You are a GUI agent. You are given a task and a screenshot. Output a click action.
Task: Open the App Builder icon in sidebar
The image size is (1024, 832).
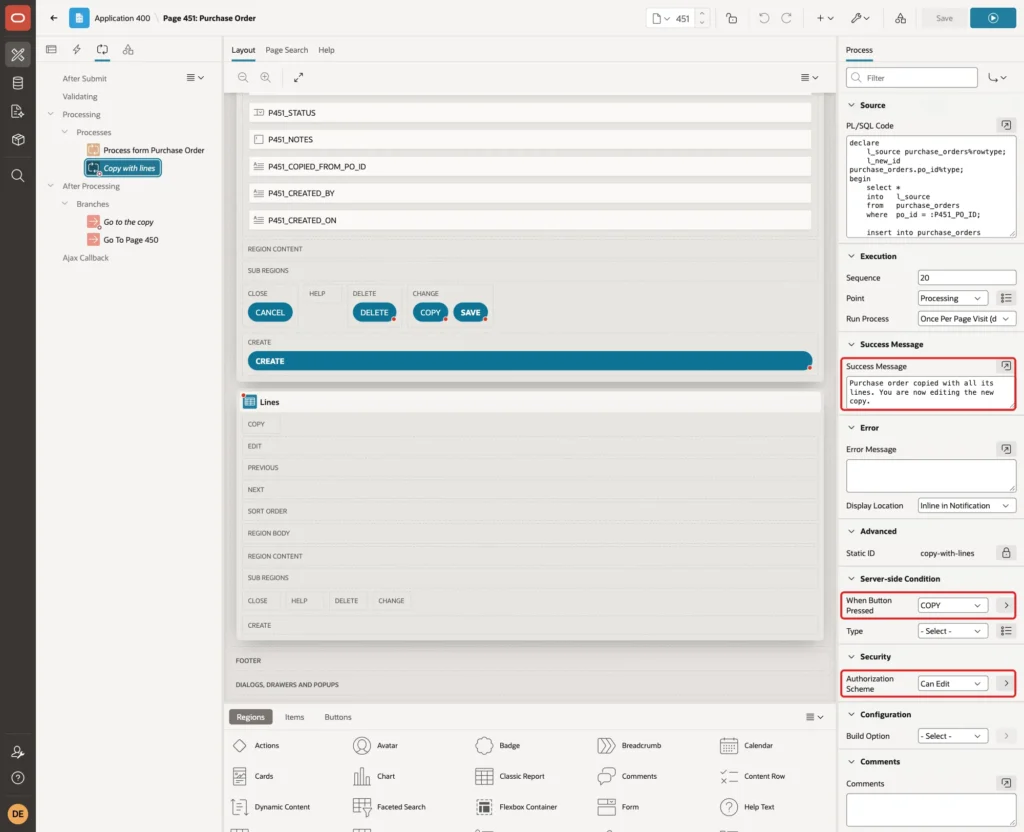pyautogui.click(x=18, y=55)
